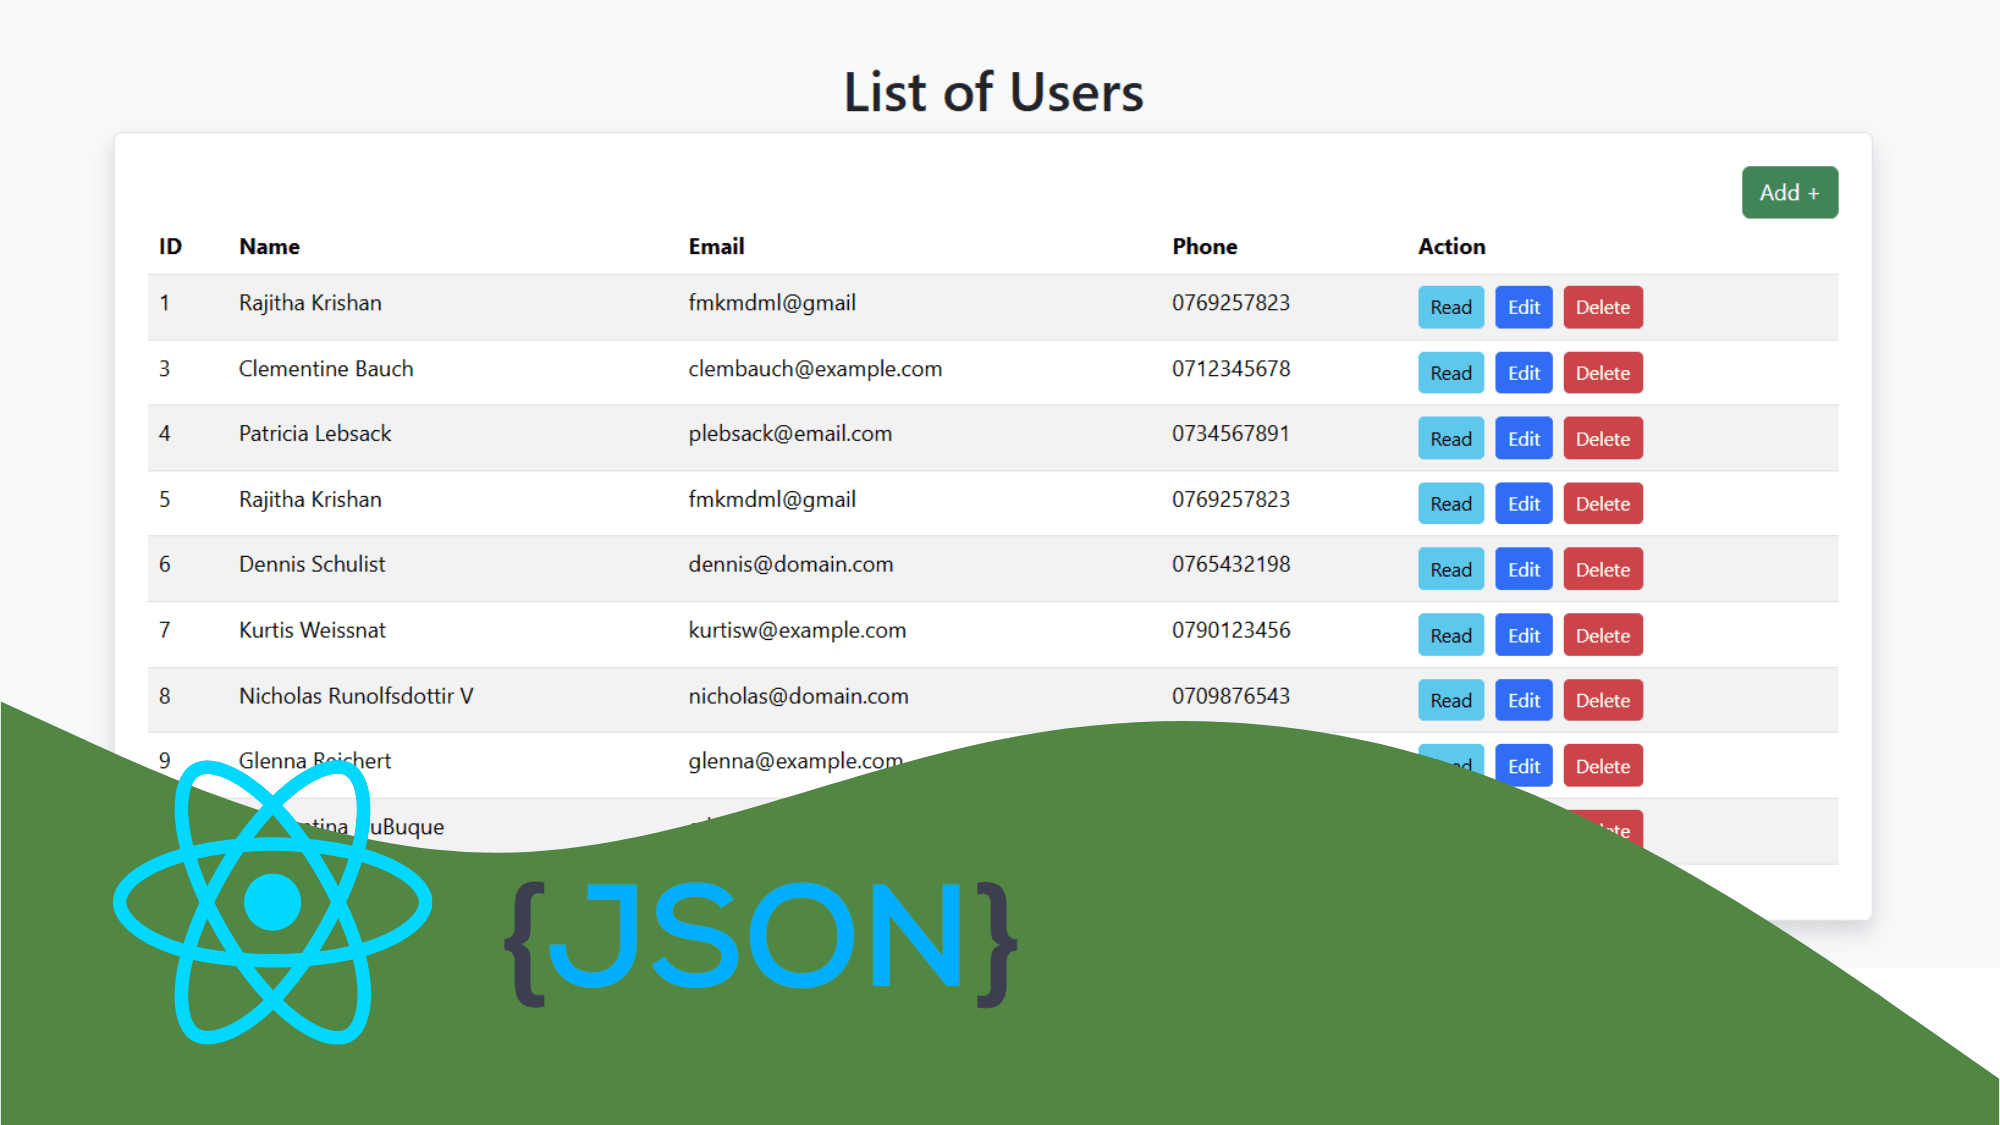Edit Patricia Lebsack's entry
The image size is (2000, 1125).
(x=1524, y=438)
